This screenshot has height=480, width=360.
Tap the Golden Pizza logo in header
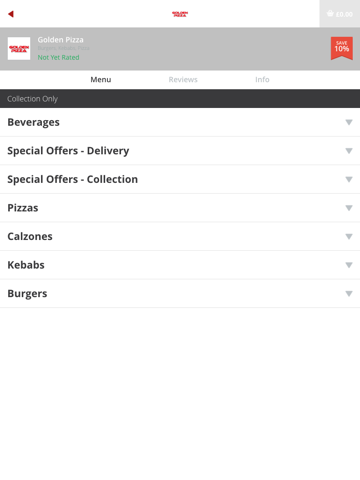point(180,14)
